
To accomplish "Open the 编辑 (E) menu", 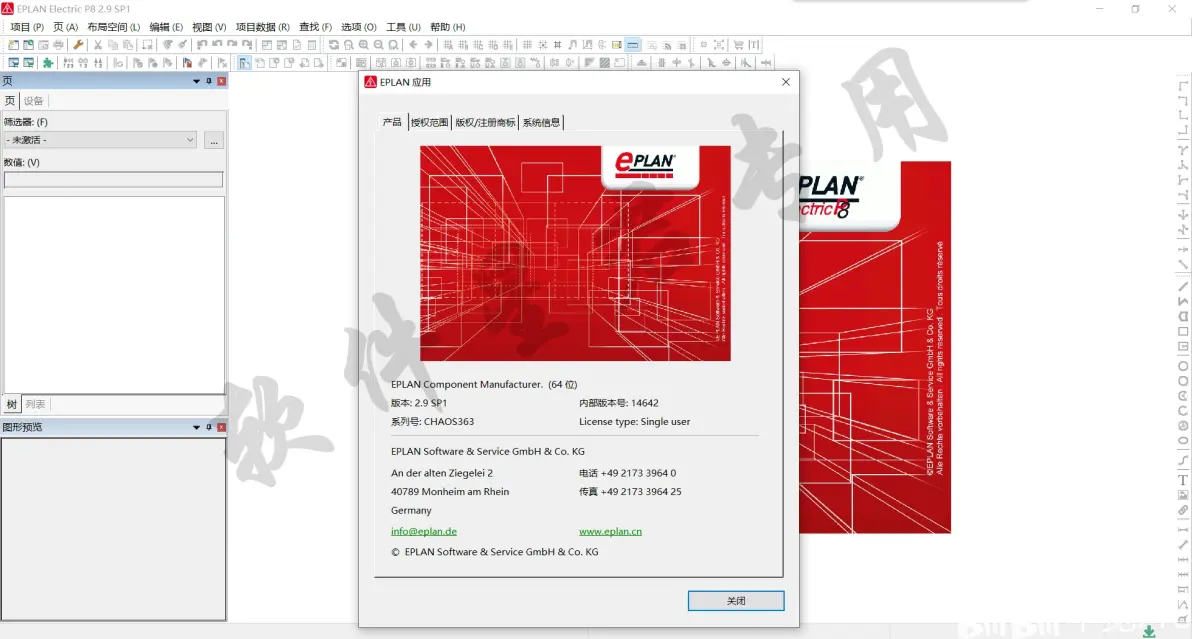I will [166, 27].
